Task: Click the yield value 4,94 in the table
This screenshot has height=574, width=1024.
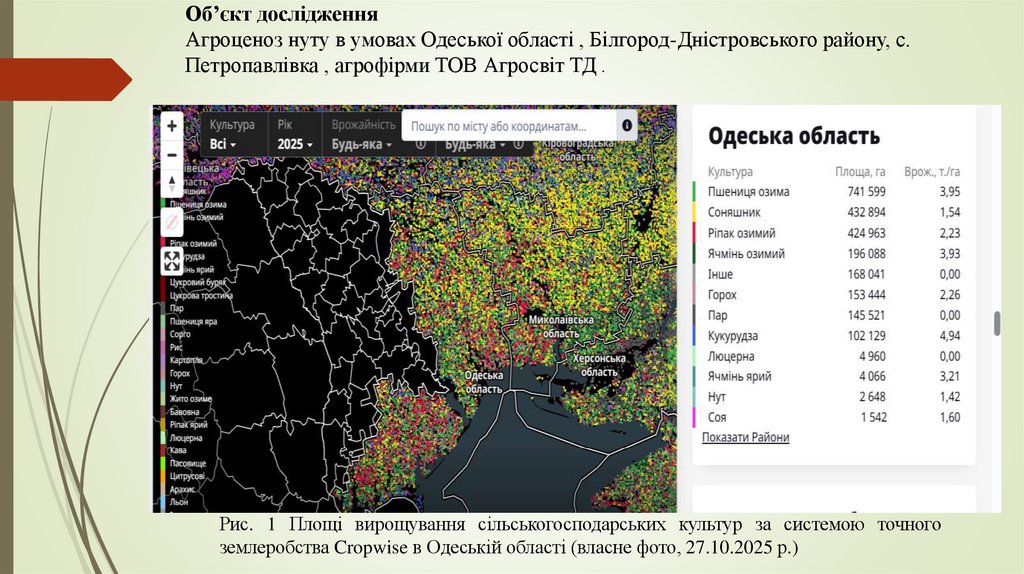Action: point(950,336)
